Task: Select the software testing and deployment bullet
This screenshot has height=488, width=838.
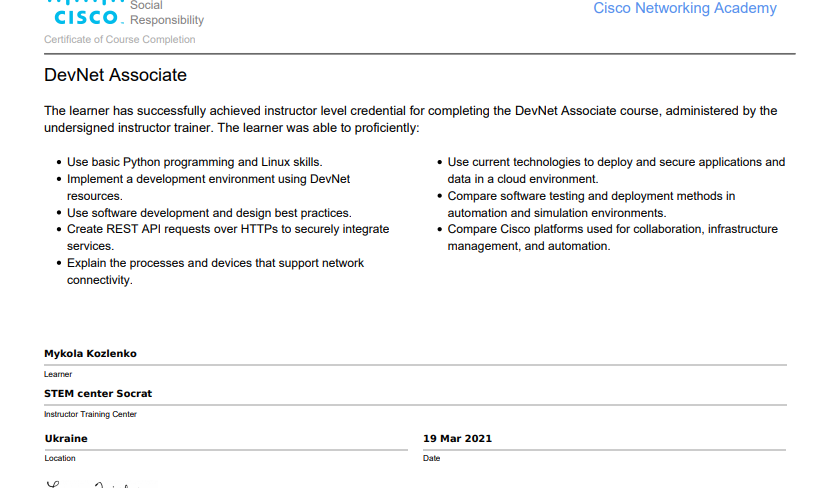Action: (591, 204)
